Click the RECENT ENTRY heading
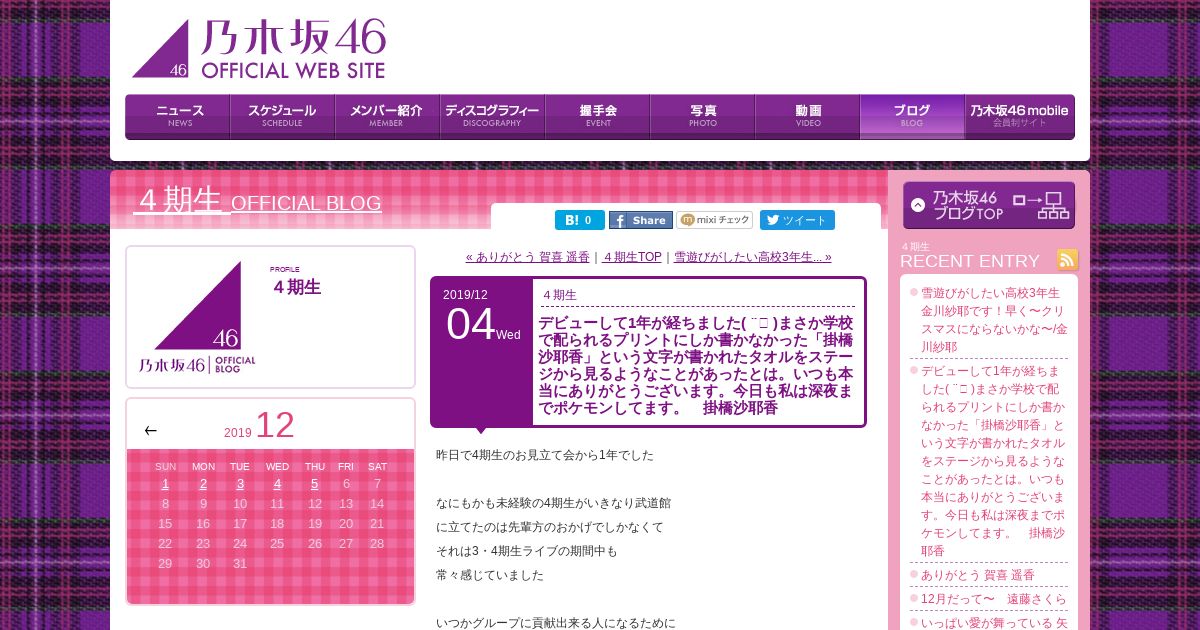This screenshot has height=630, width=1200. 970,261
